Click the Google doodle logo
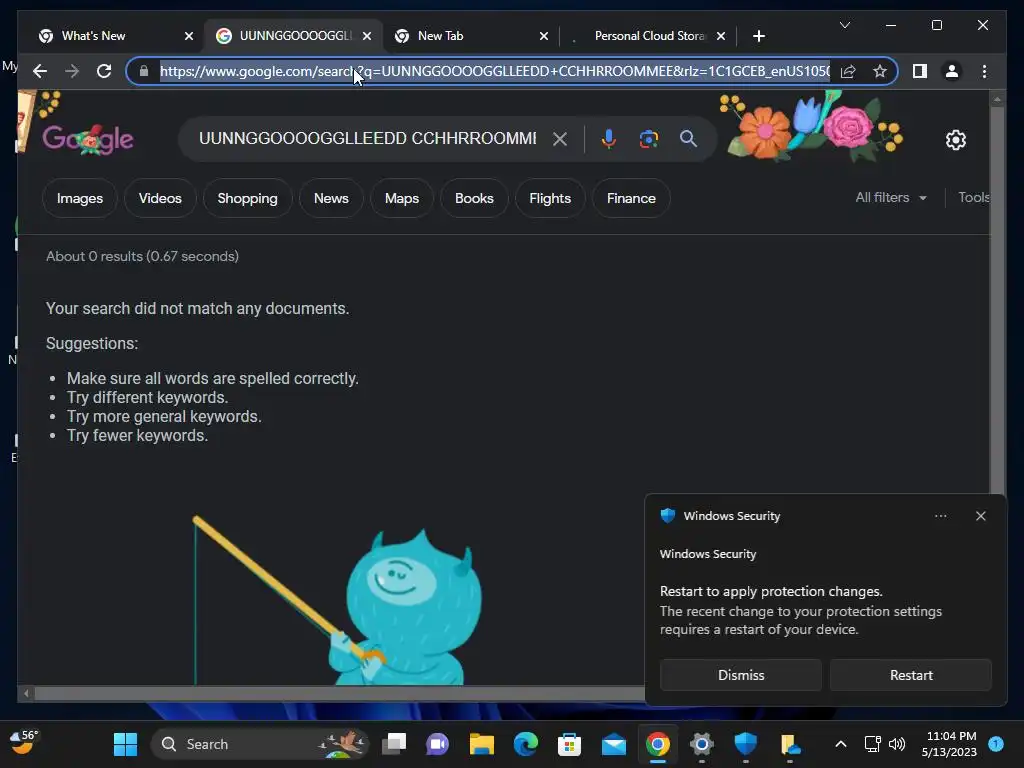 [88, 138]
